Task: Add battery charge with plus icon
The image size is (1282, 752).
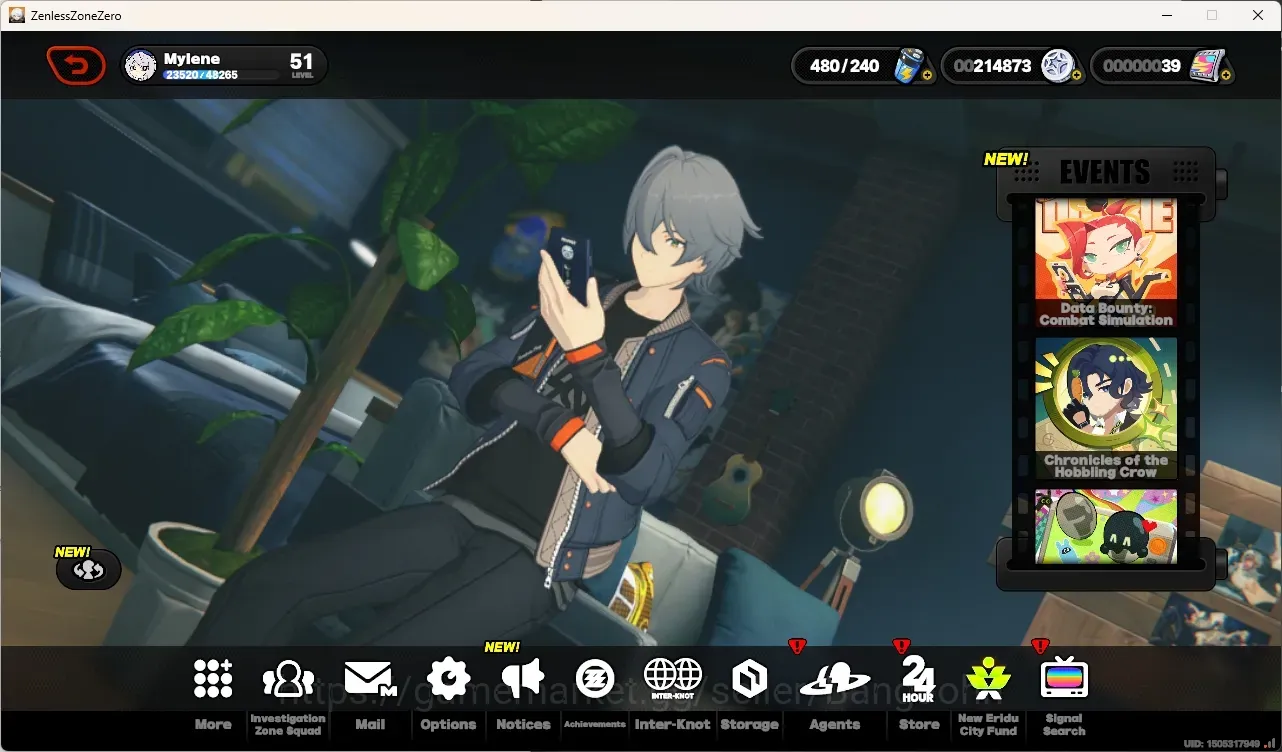Action: coord(927,75)
